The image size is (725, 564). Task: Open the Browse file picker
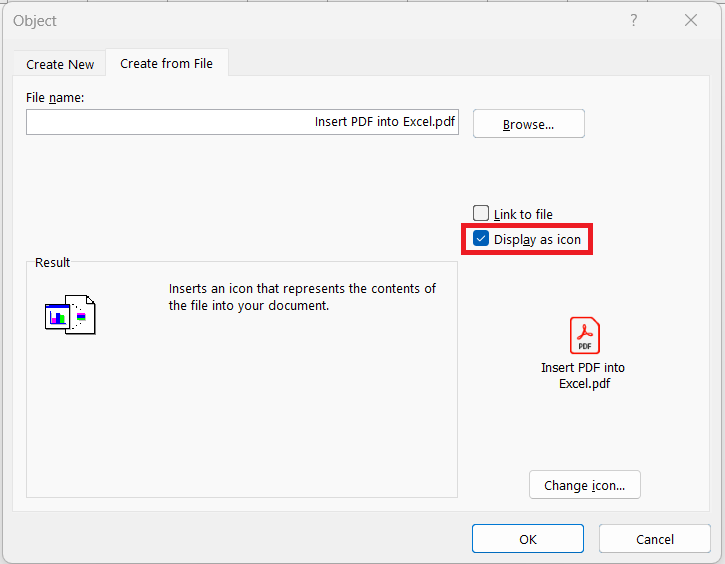pyautogui.click(x=528, y=124)
